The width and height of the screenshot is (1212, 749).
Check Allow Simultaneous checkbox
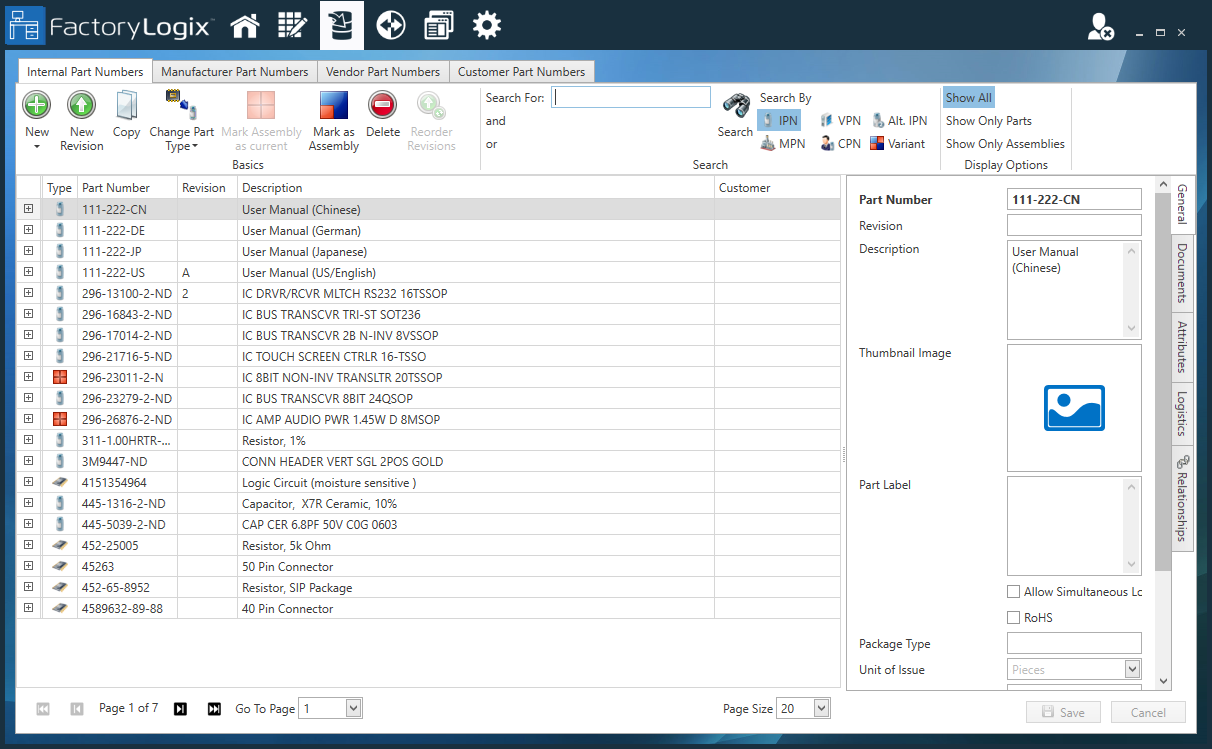click(1014, 592)
